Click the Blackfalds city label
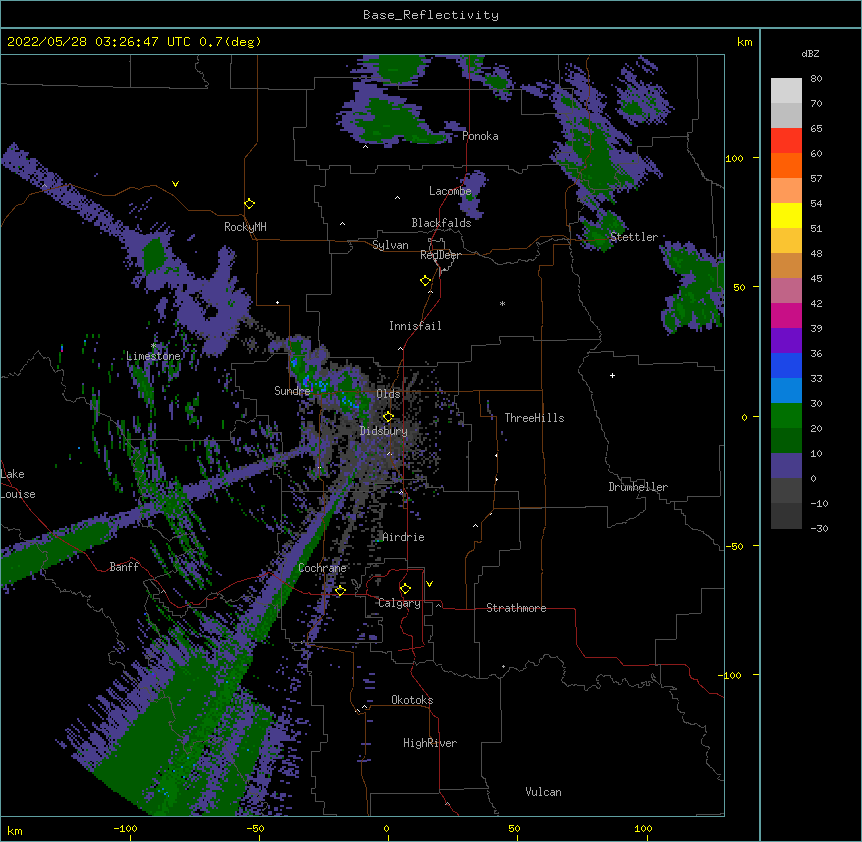 441,223
